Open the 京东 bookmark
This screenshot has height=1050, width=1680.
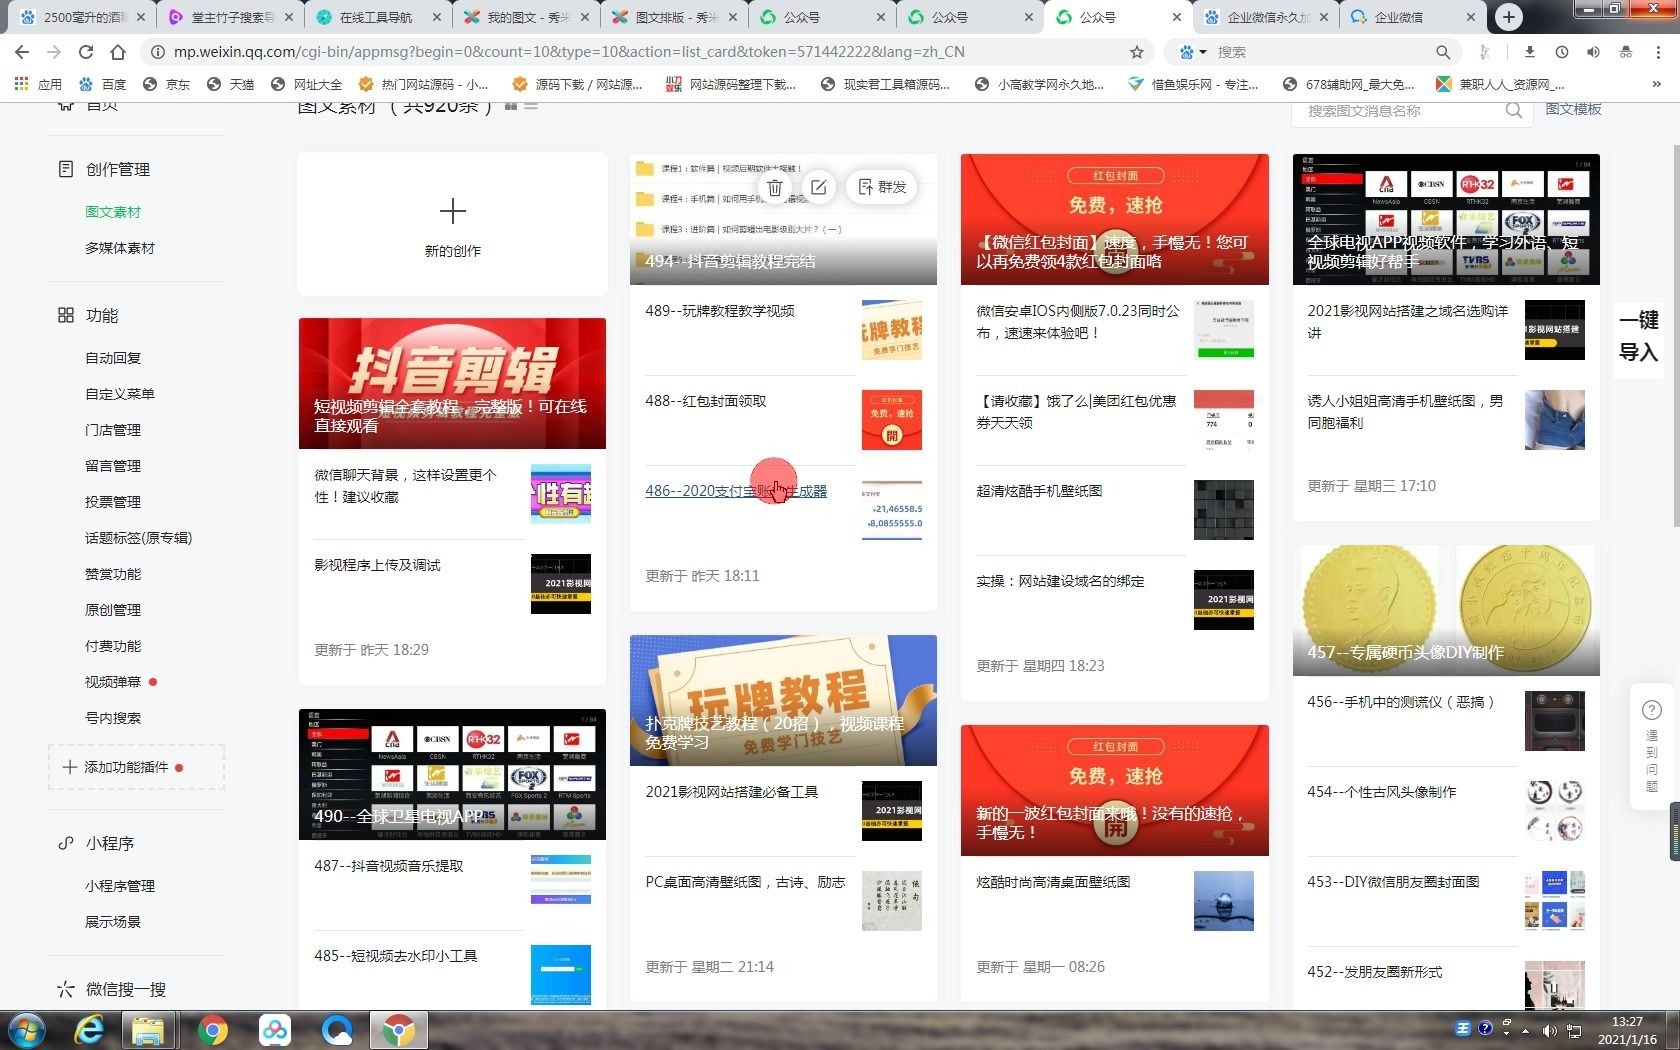(166, 84)
